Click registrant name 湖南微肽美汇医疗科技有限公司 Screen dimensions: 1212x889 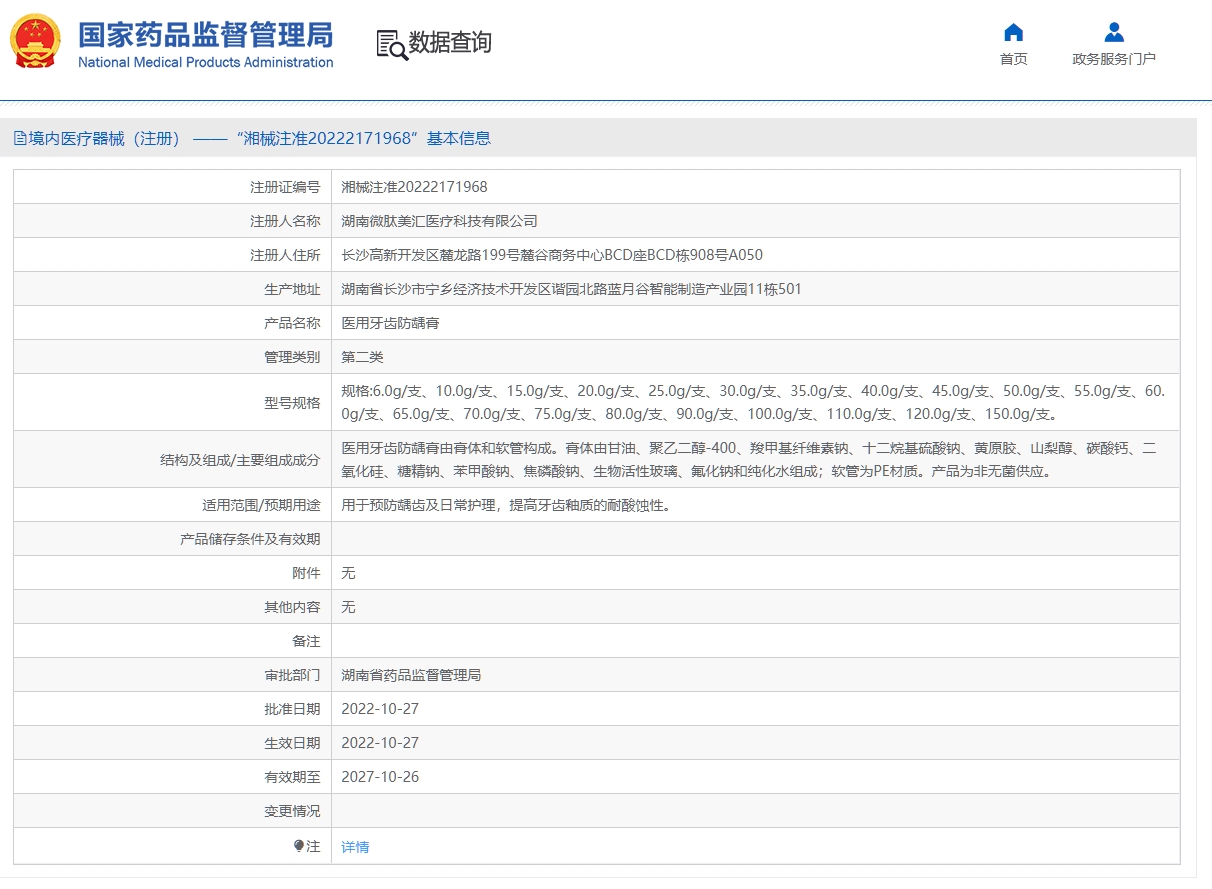tap(439, 221)
